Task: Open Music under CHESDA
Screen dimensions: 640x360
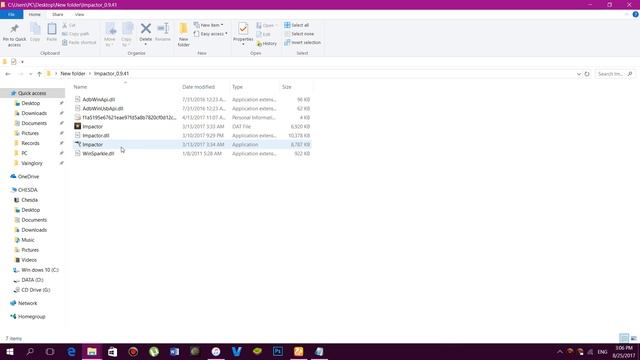Action: click(x=28, y=240)
